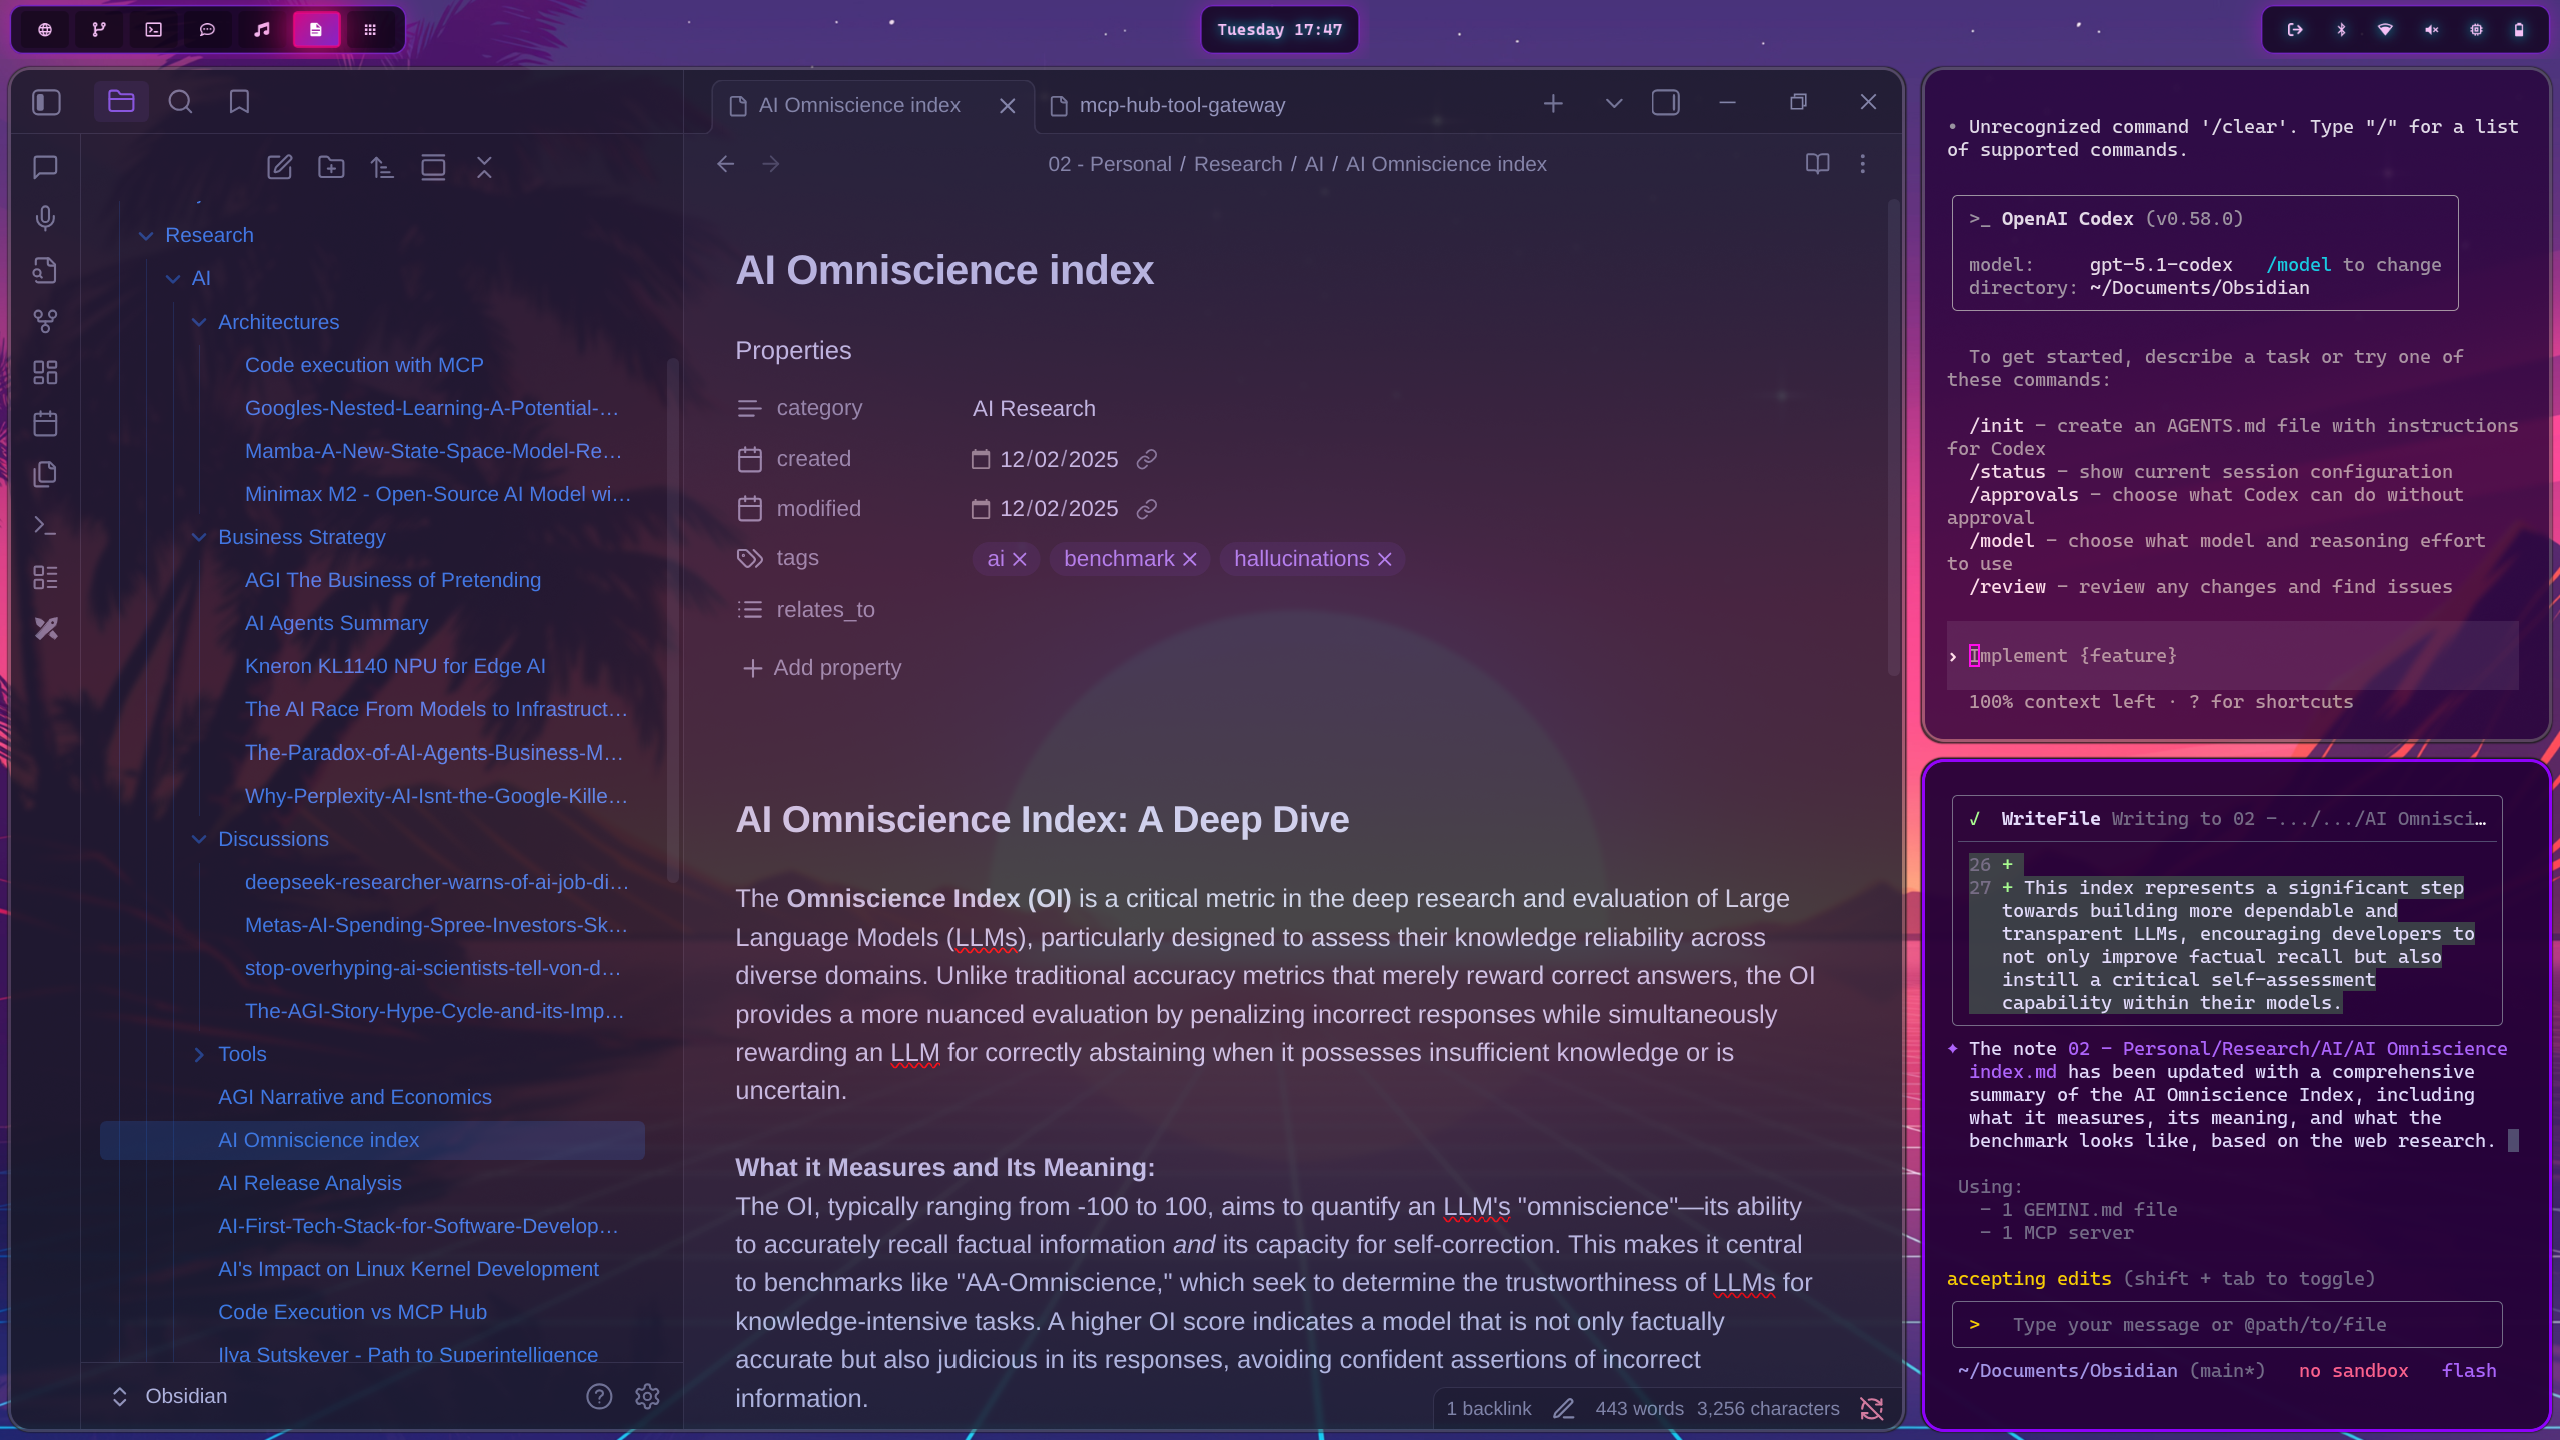Open the tab list dropdown arrow

point(1613,103)
